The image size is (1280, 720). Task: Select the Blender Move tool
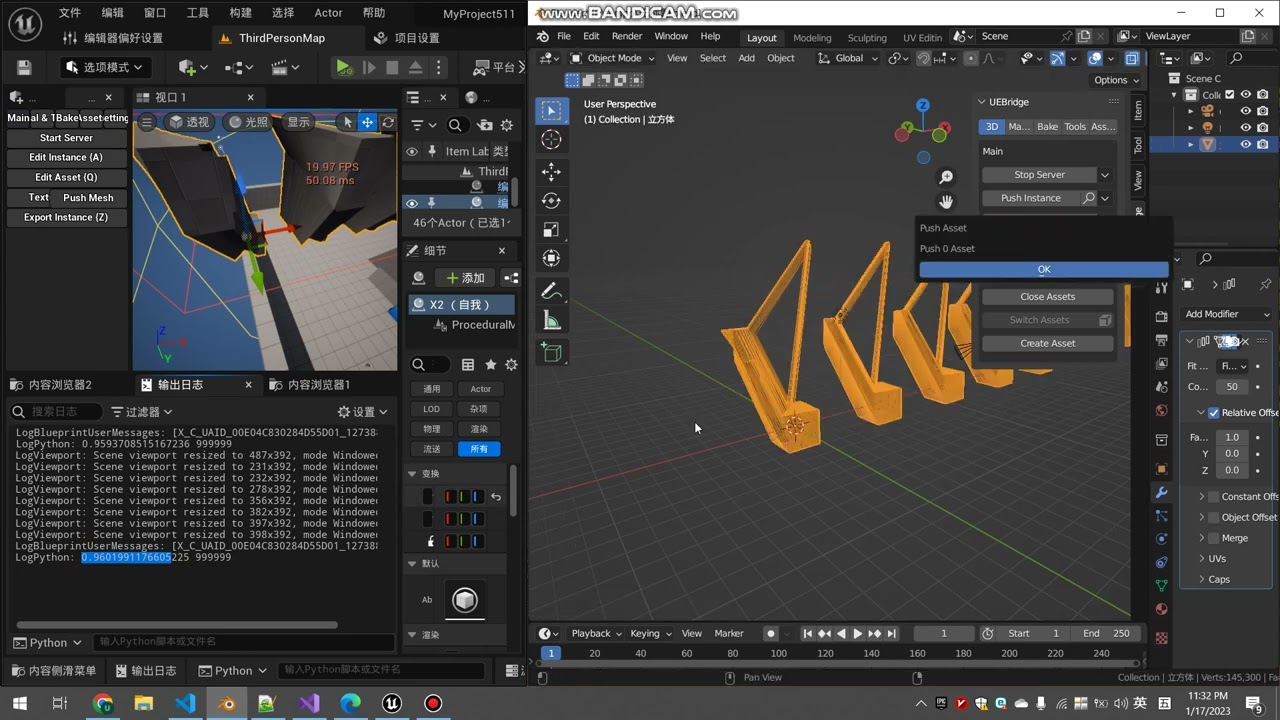551,172
